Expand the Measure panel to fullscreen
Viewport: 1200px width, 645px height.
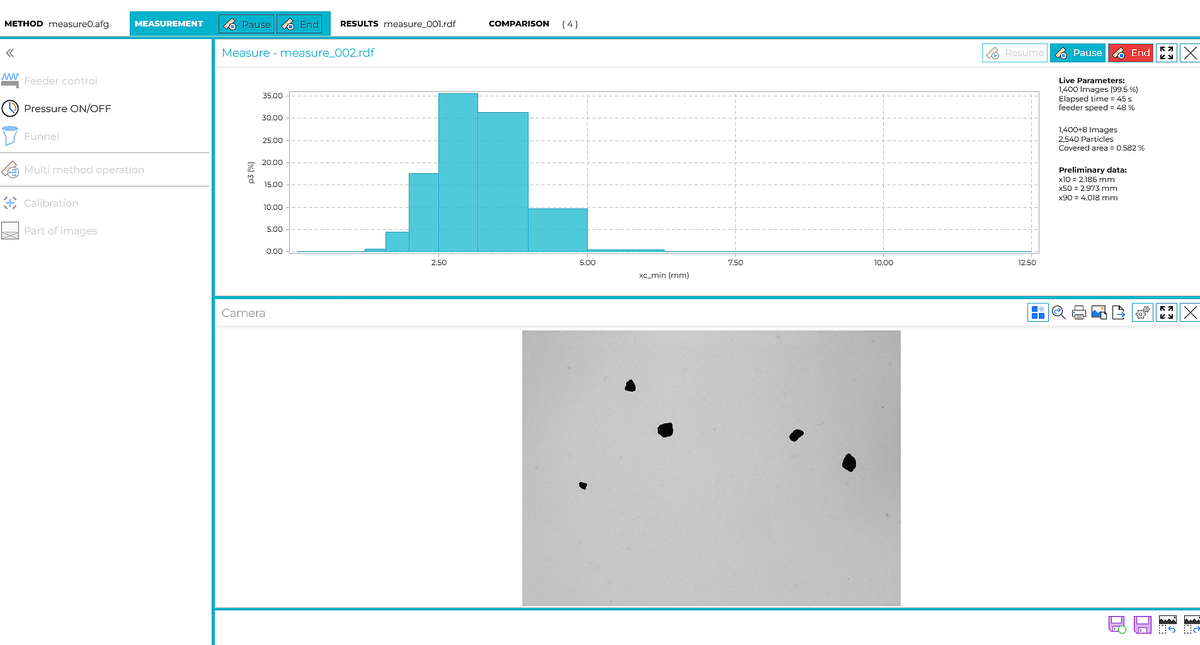click(x=1166, y=53)
